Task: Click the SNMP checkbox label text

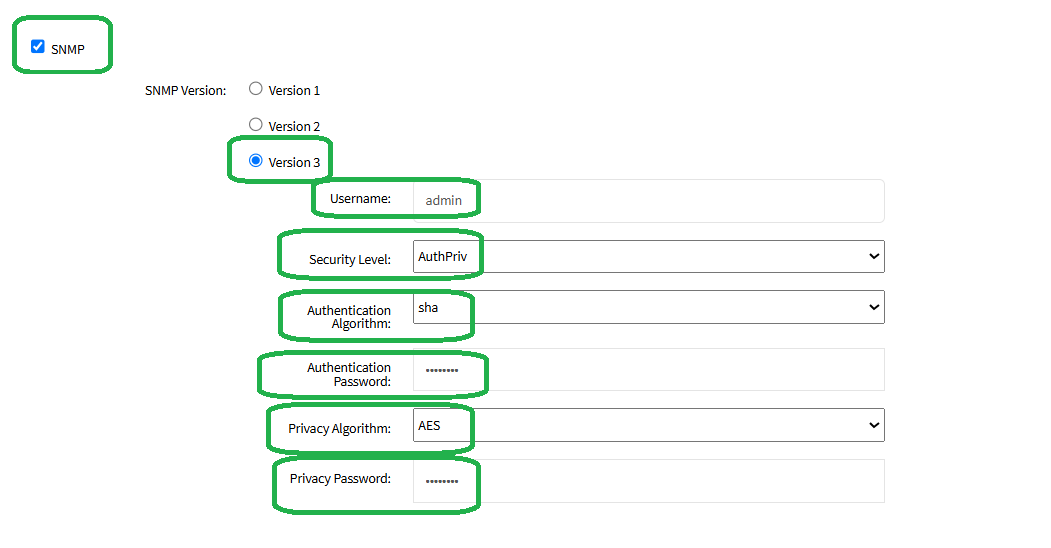Action: click(68, 49)
